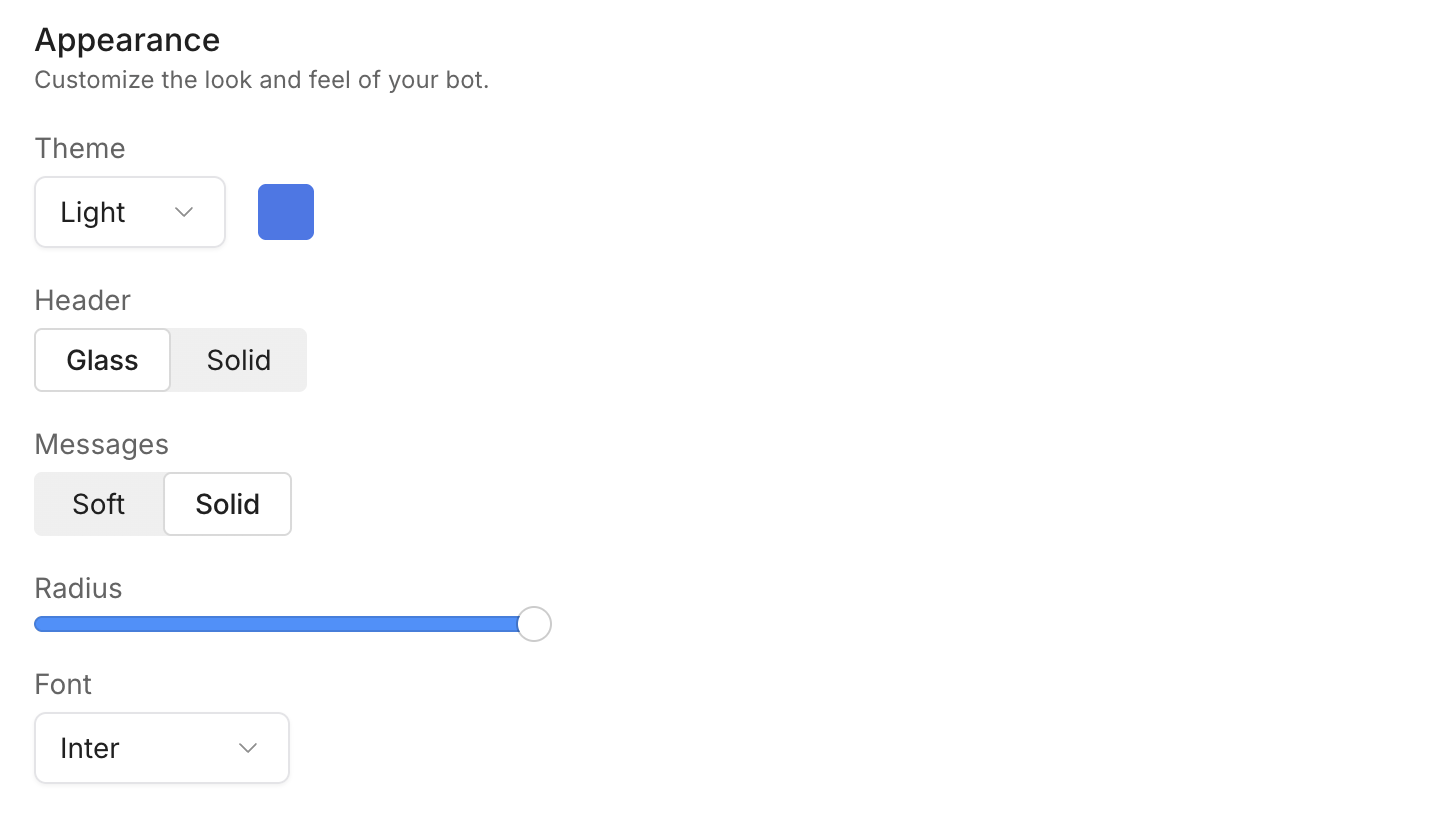Viewport: 1452px width, 818px height.
Task: Click the "Customize the look and feel" description
Action: coord(262,80)
